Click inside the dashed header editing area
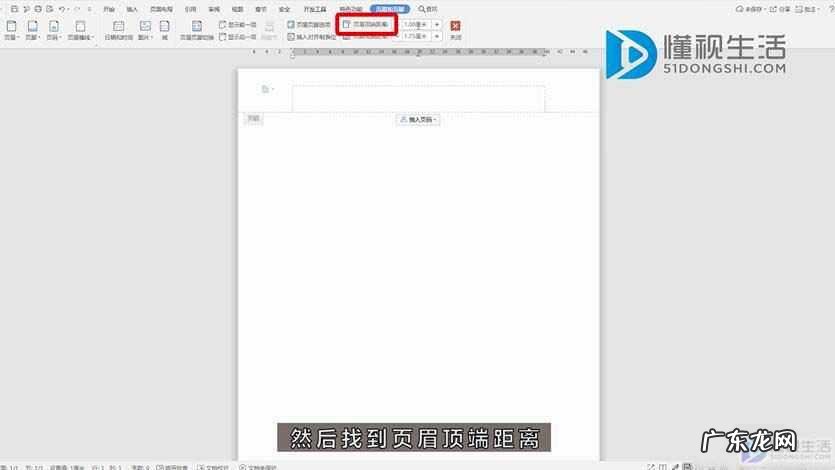Image resolution: width=835 pixels, height=470 pixels. click(418, 98)
